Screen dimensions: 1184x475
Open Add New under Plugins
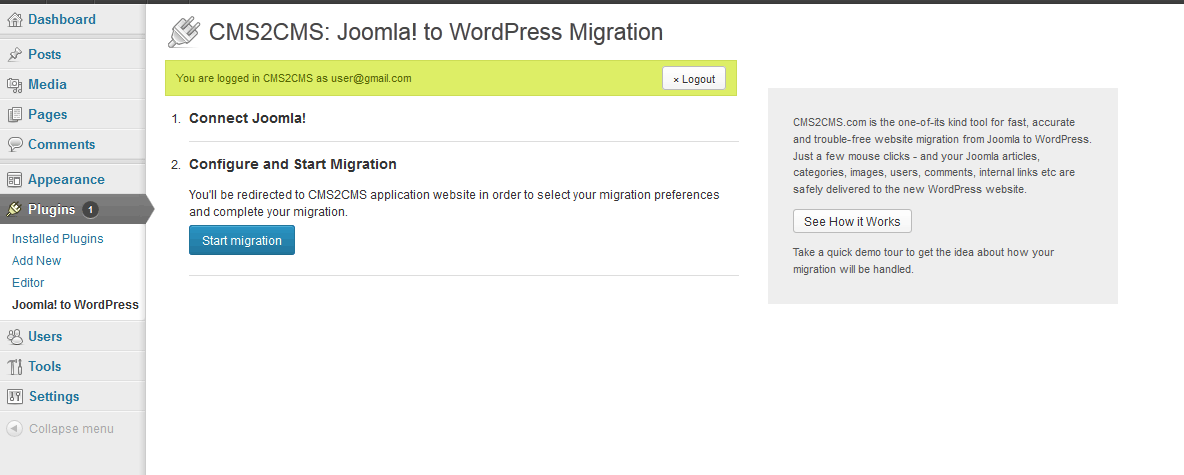tap(36, 261)
